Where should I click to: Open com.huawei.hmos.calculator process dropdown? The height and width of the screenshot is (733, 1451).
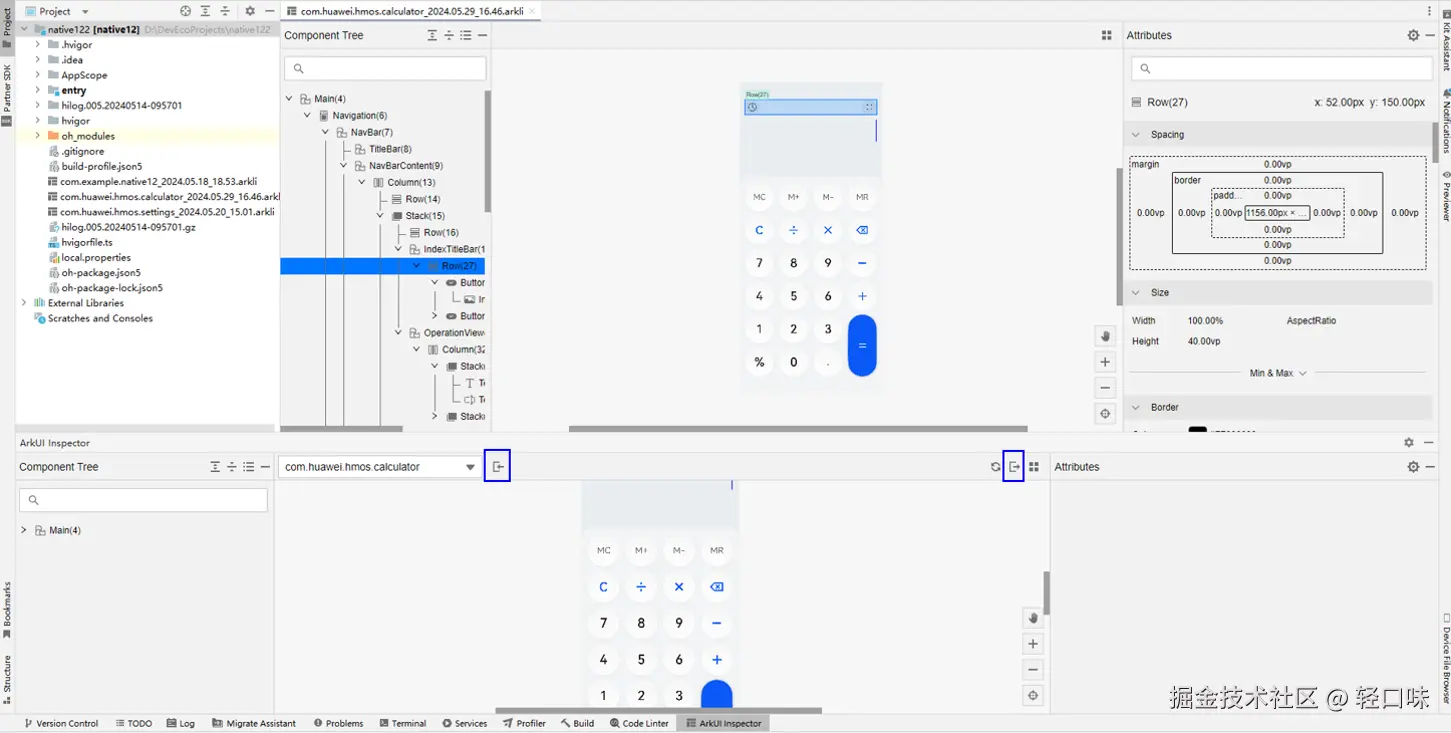point(379,467)
